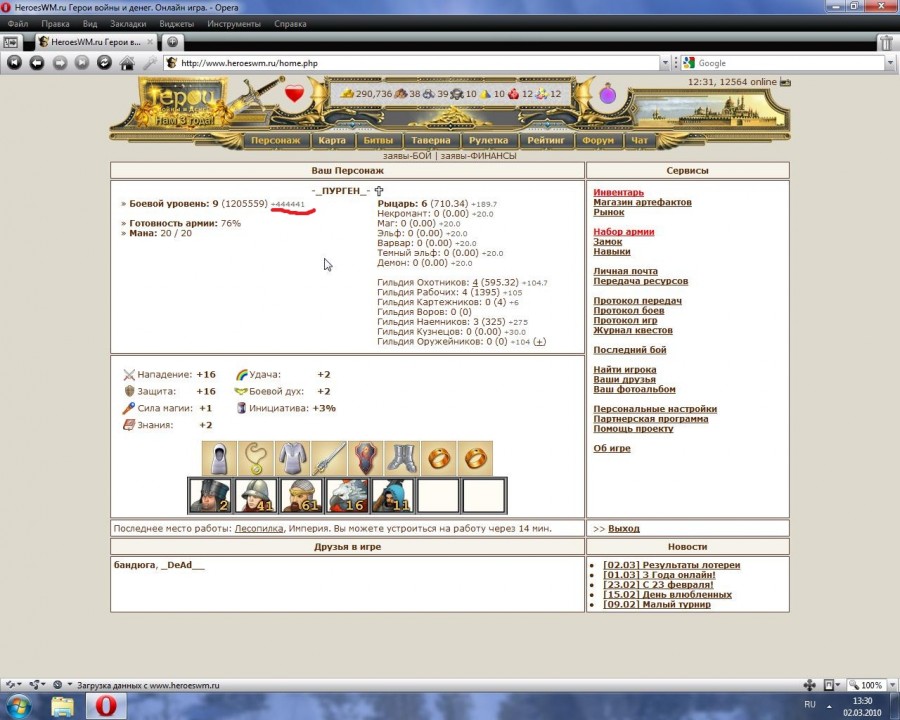
Task: Open a new tab with plus button
Action: (172, 41)
